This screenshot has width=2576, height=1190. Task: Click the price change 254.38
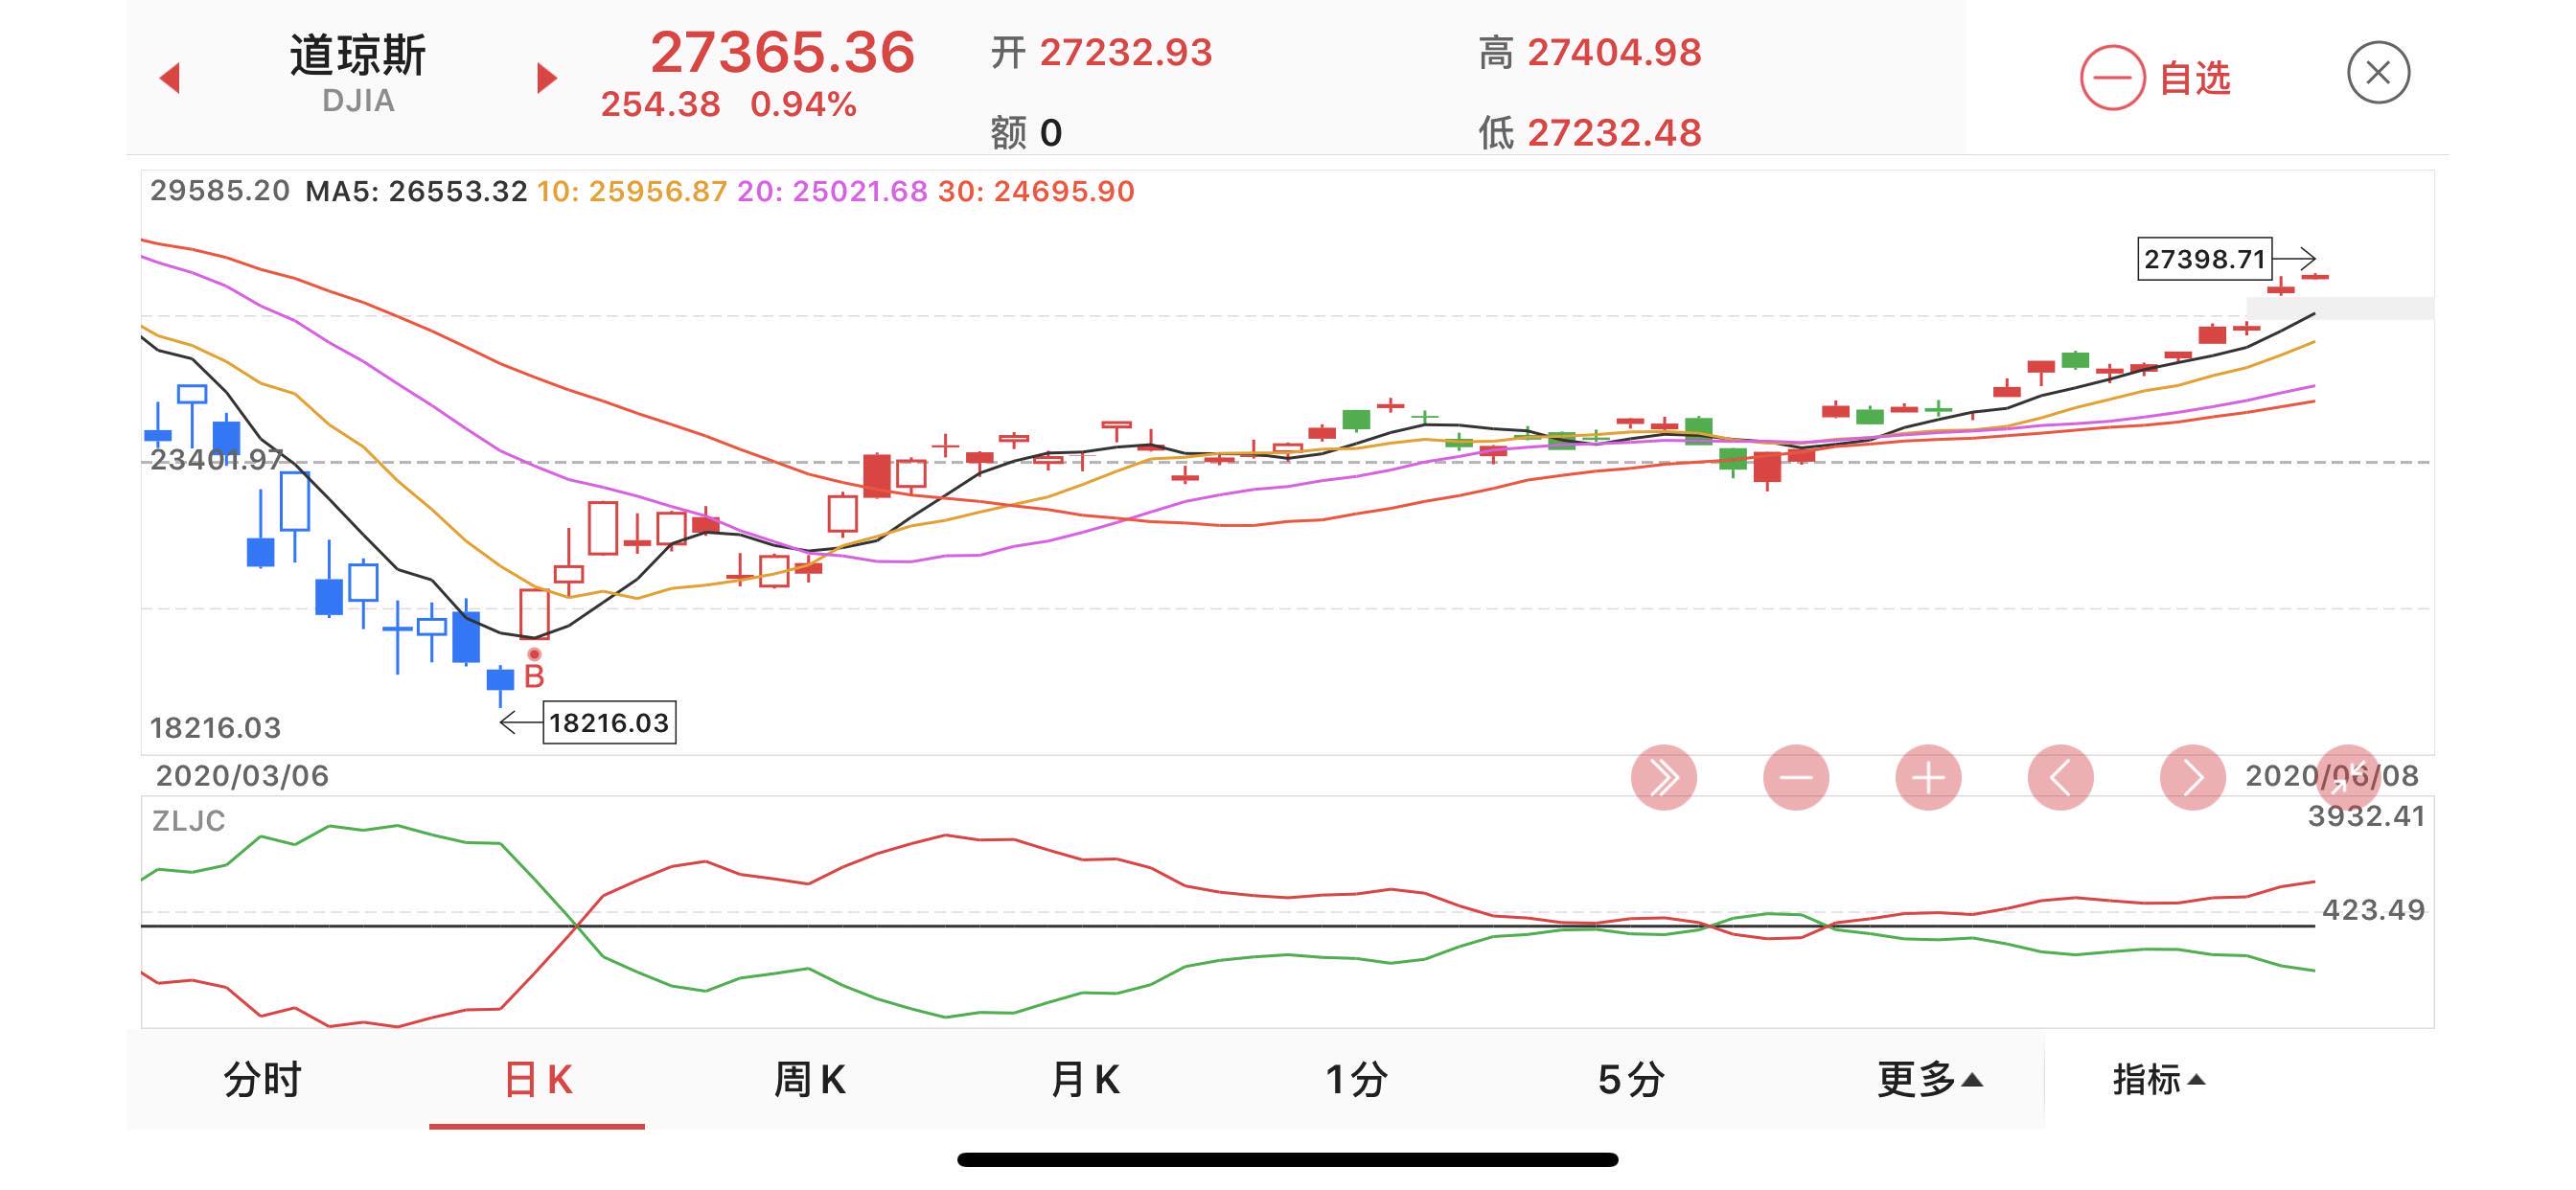point(660,104)
